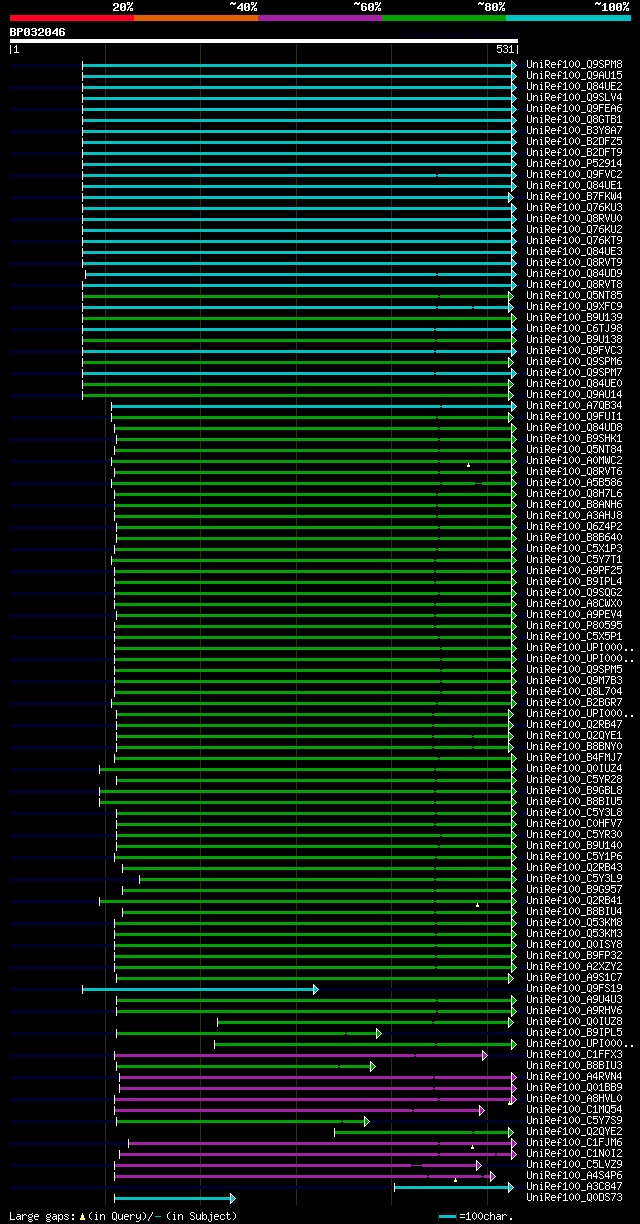Click the UniRef100_P52914 entry
Image resolution: width=640 pixels, height=1224 pixels.
tap(575, 163)
